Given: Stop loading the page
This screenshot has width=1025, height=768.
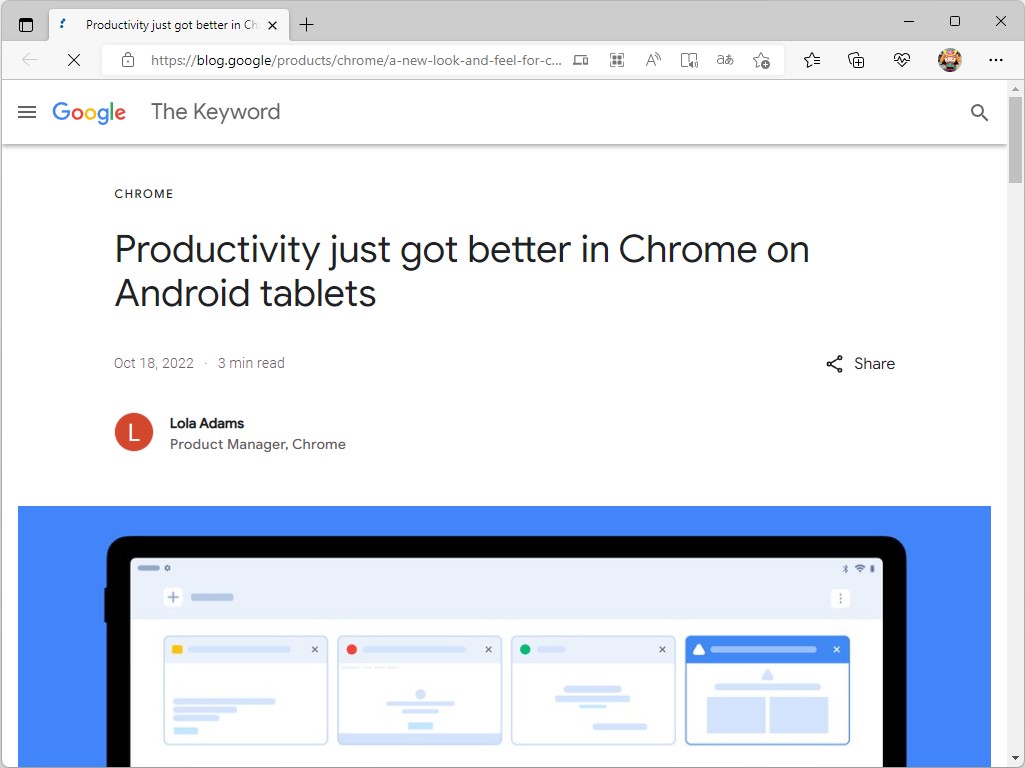Looking at the screenshot, I should (x=73, y=60).
